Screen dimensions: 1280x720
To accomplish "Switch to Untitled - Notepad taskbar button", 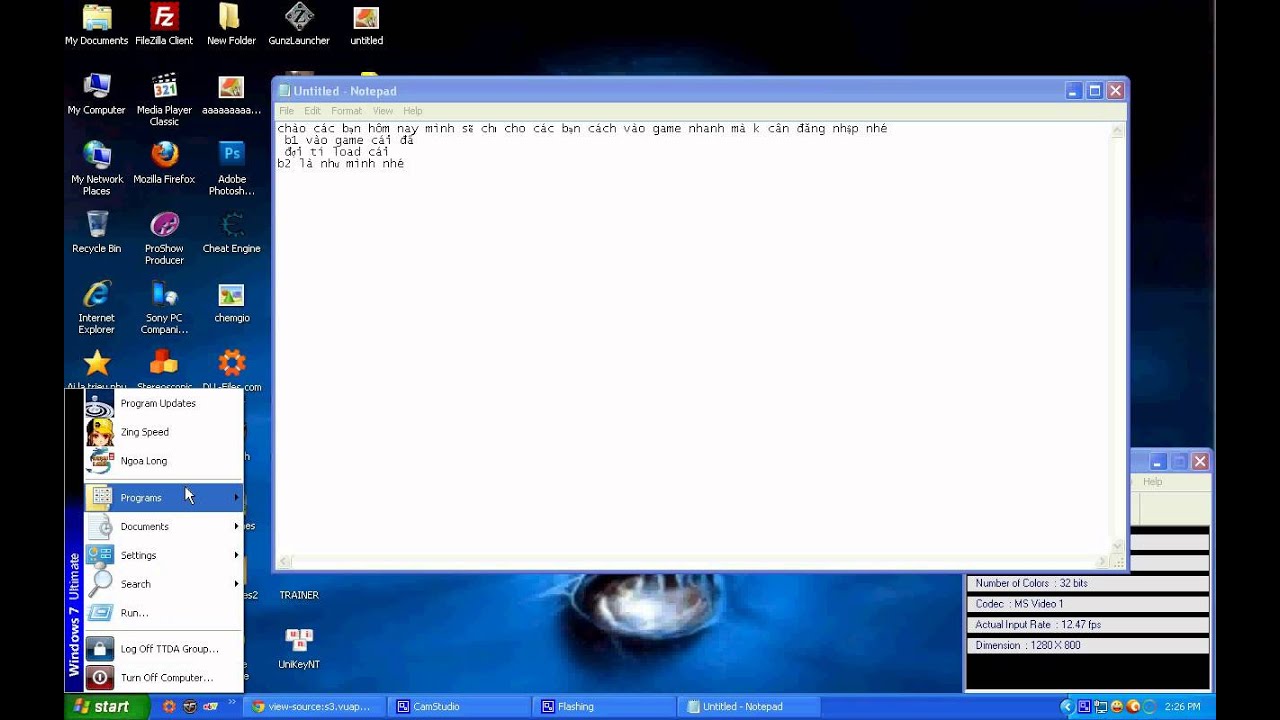I will pos(748,706).
